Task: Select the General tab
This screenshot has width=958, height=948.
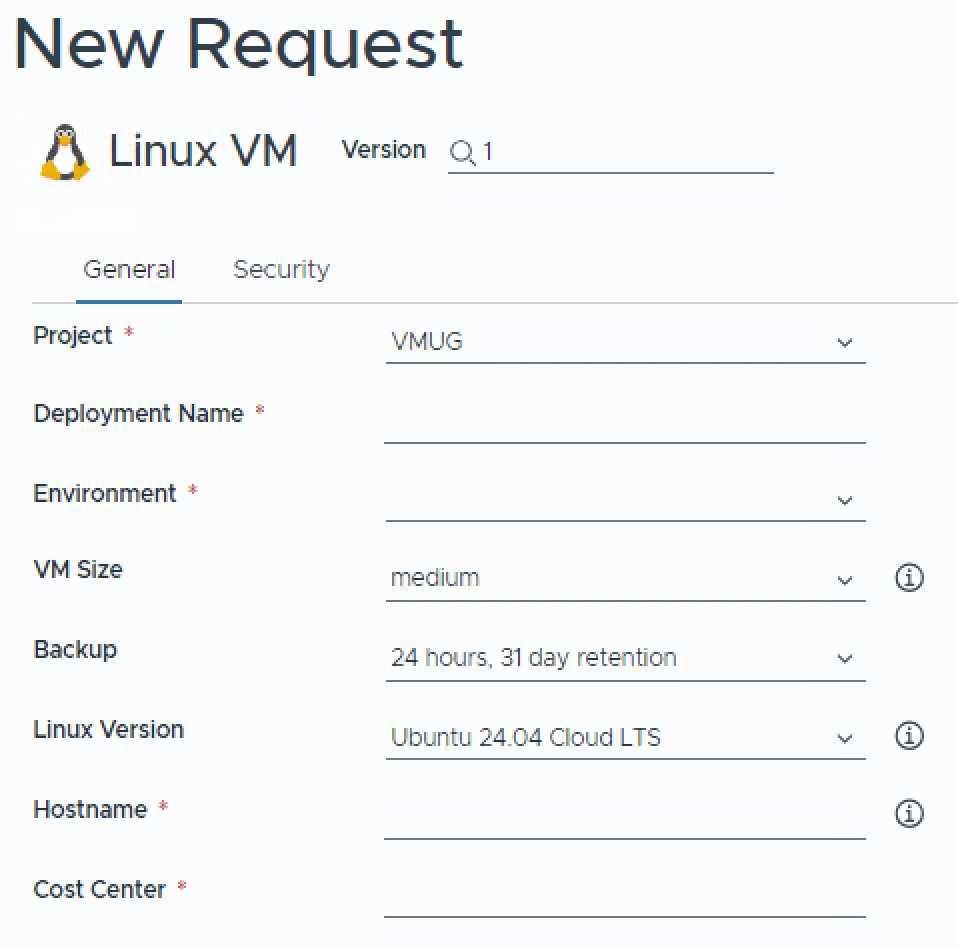Action: coord(129,270)
